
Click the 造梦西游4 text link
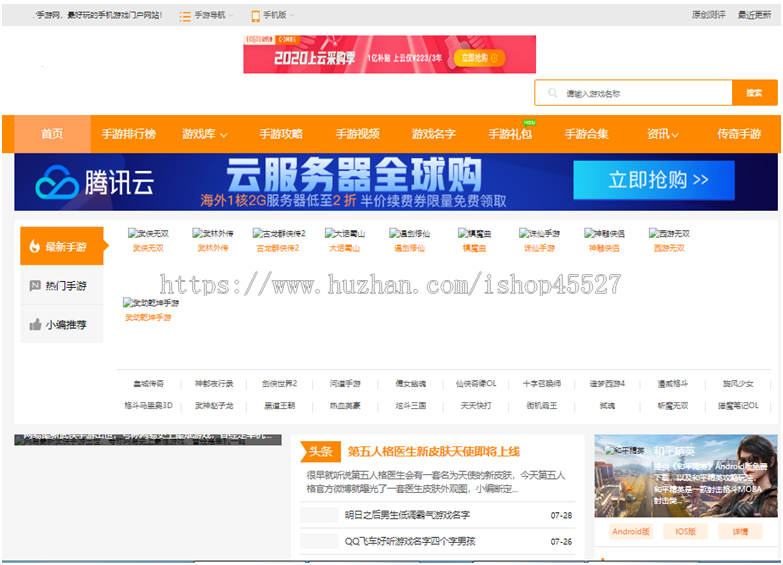pyautogui.click(x=607, y=384)
